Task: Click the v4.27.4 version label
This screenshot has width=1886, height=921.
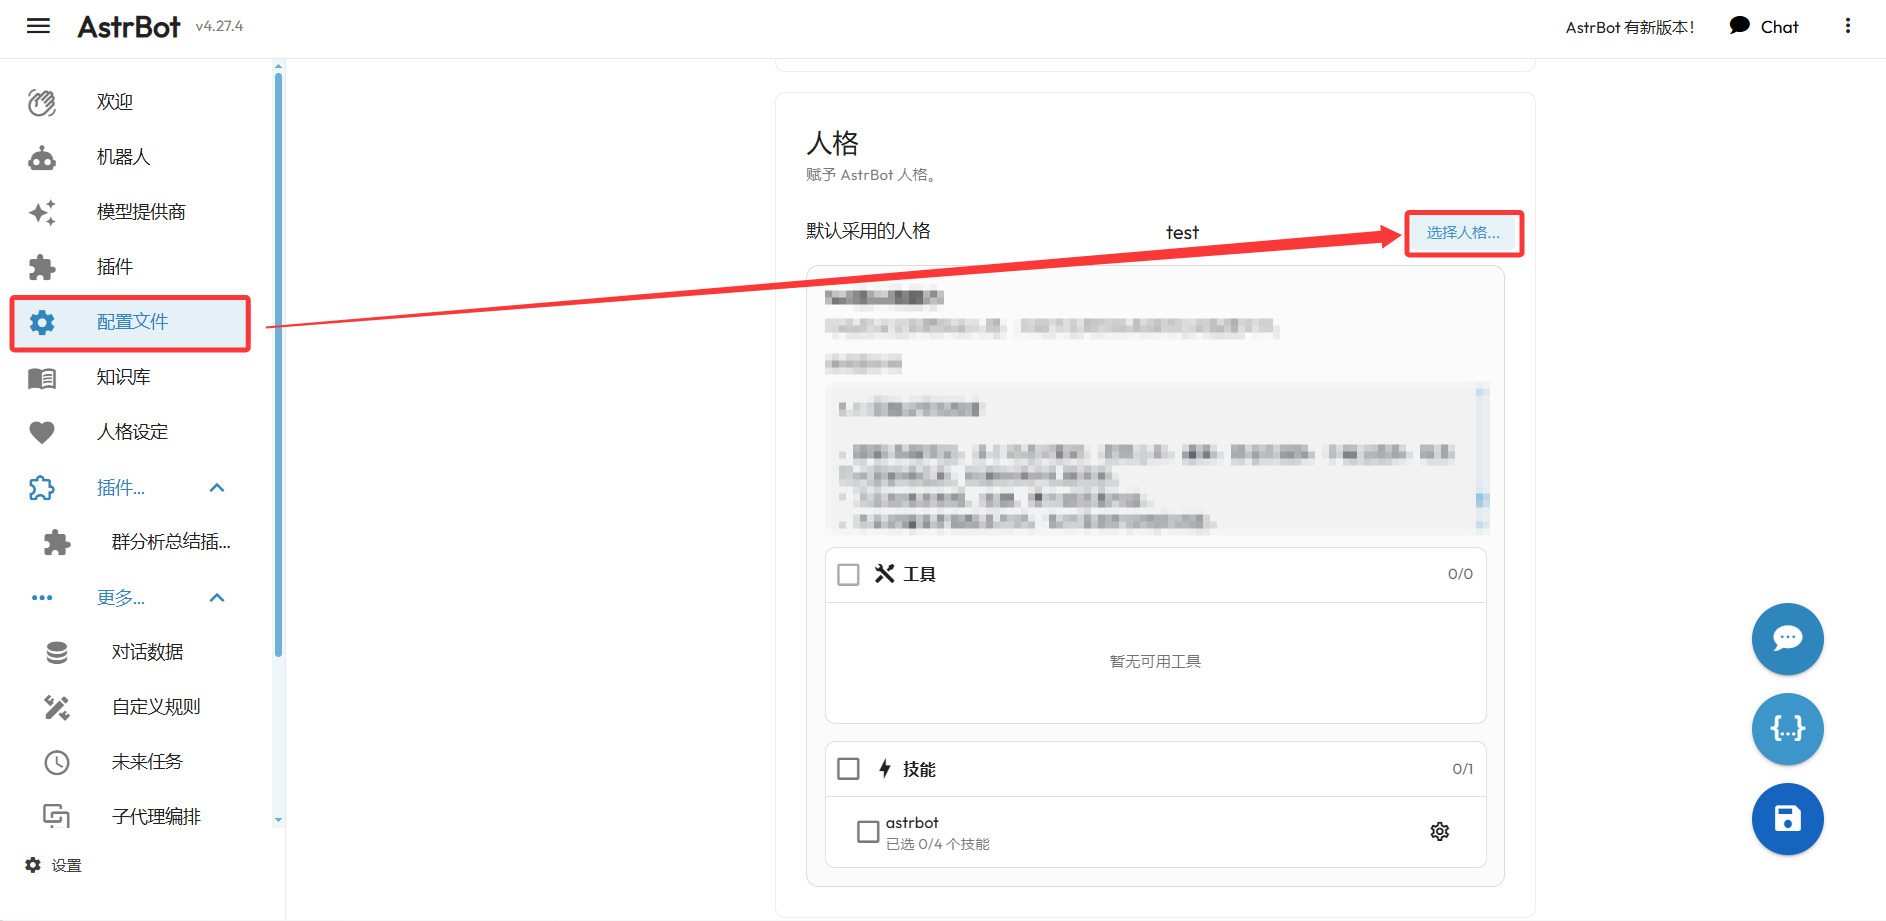Action: coord(219,26)
